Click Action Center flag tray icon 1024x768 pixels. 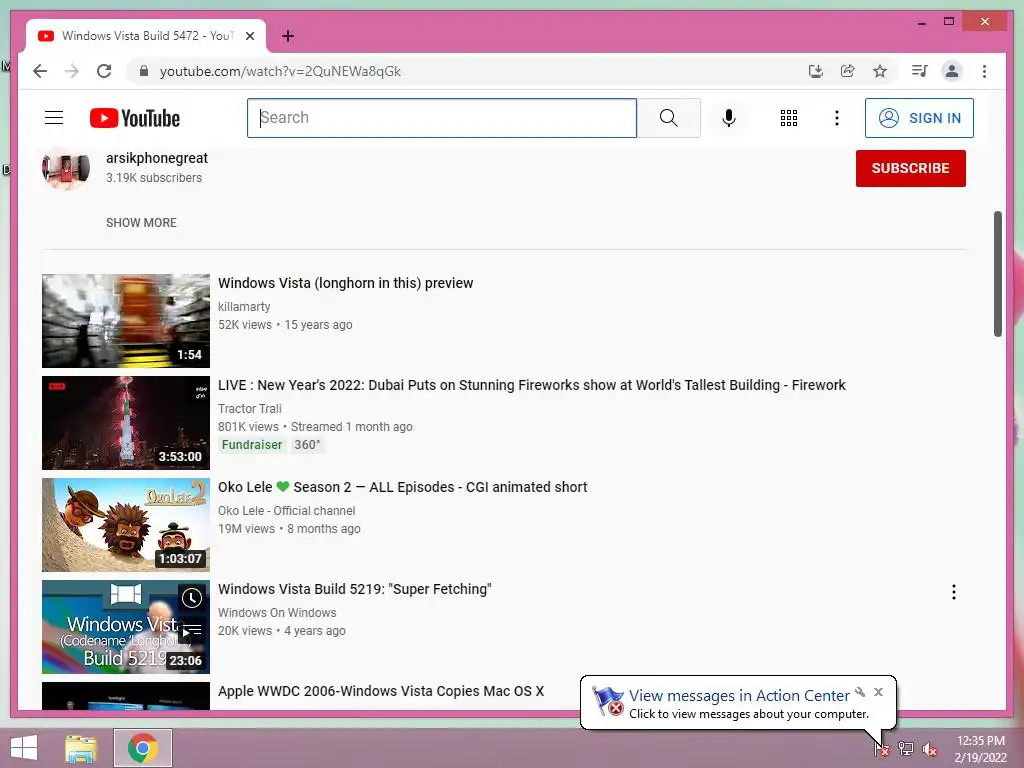[x=882, y=748]
